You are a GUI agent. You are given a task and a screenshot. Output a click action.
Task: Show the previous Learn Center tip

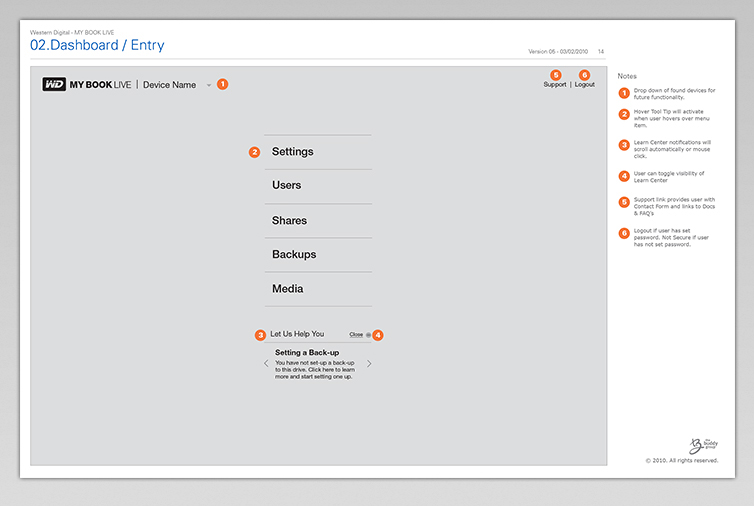click(266, 364)
